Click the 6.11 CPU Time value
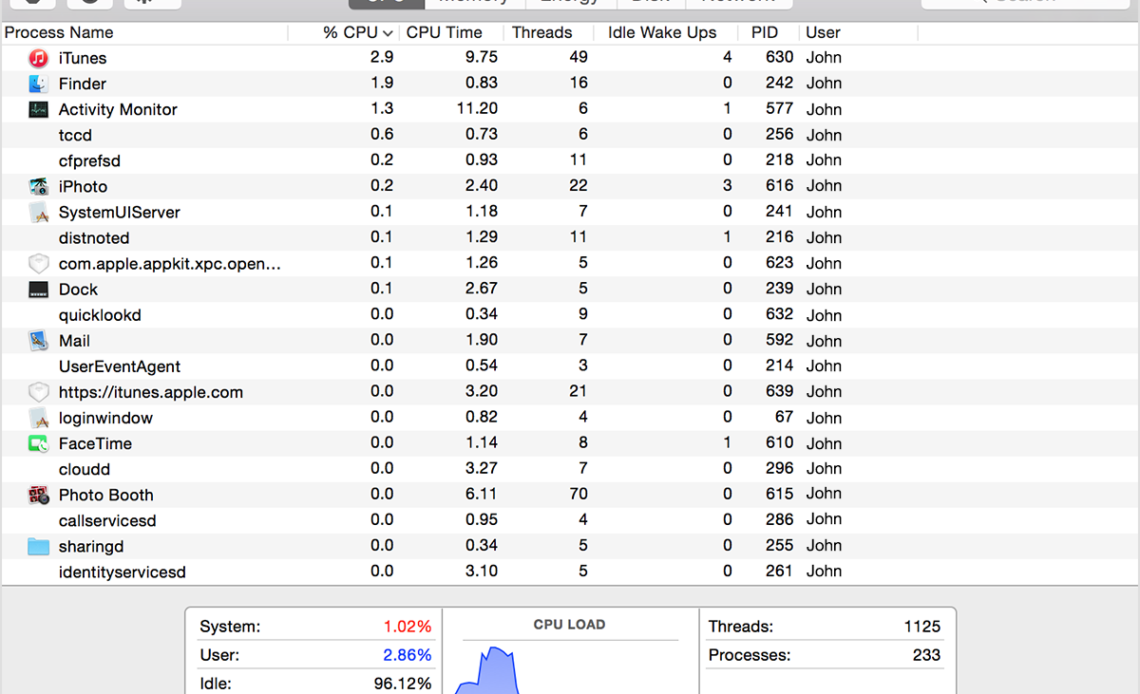Viewport: 1140px width, 694px height. tap(481, 494)
